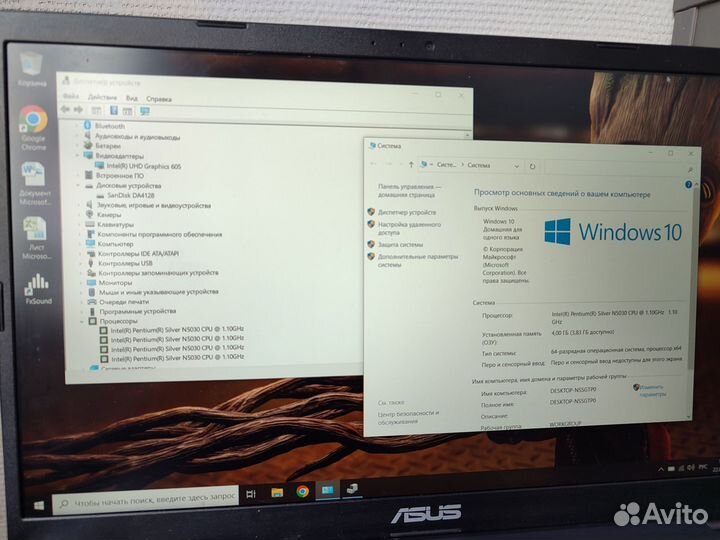This screenshot has height=540, width=720.
Task: Click the Up arrow in System window
Action: pyautogui.click(x=411, y=164)
